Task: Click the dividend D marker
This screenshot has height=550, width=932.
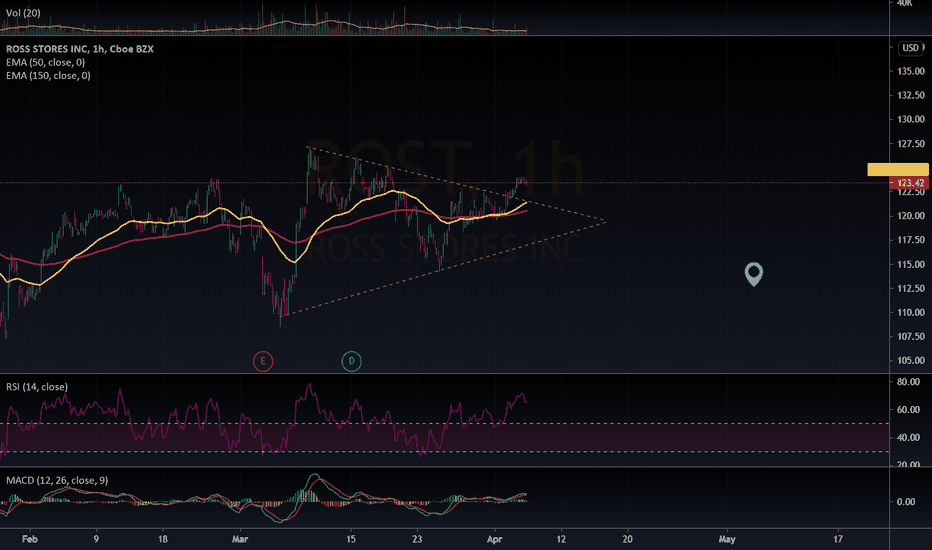Action: coord(351,361)
